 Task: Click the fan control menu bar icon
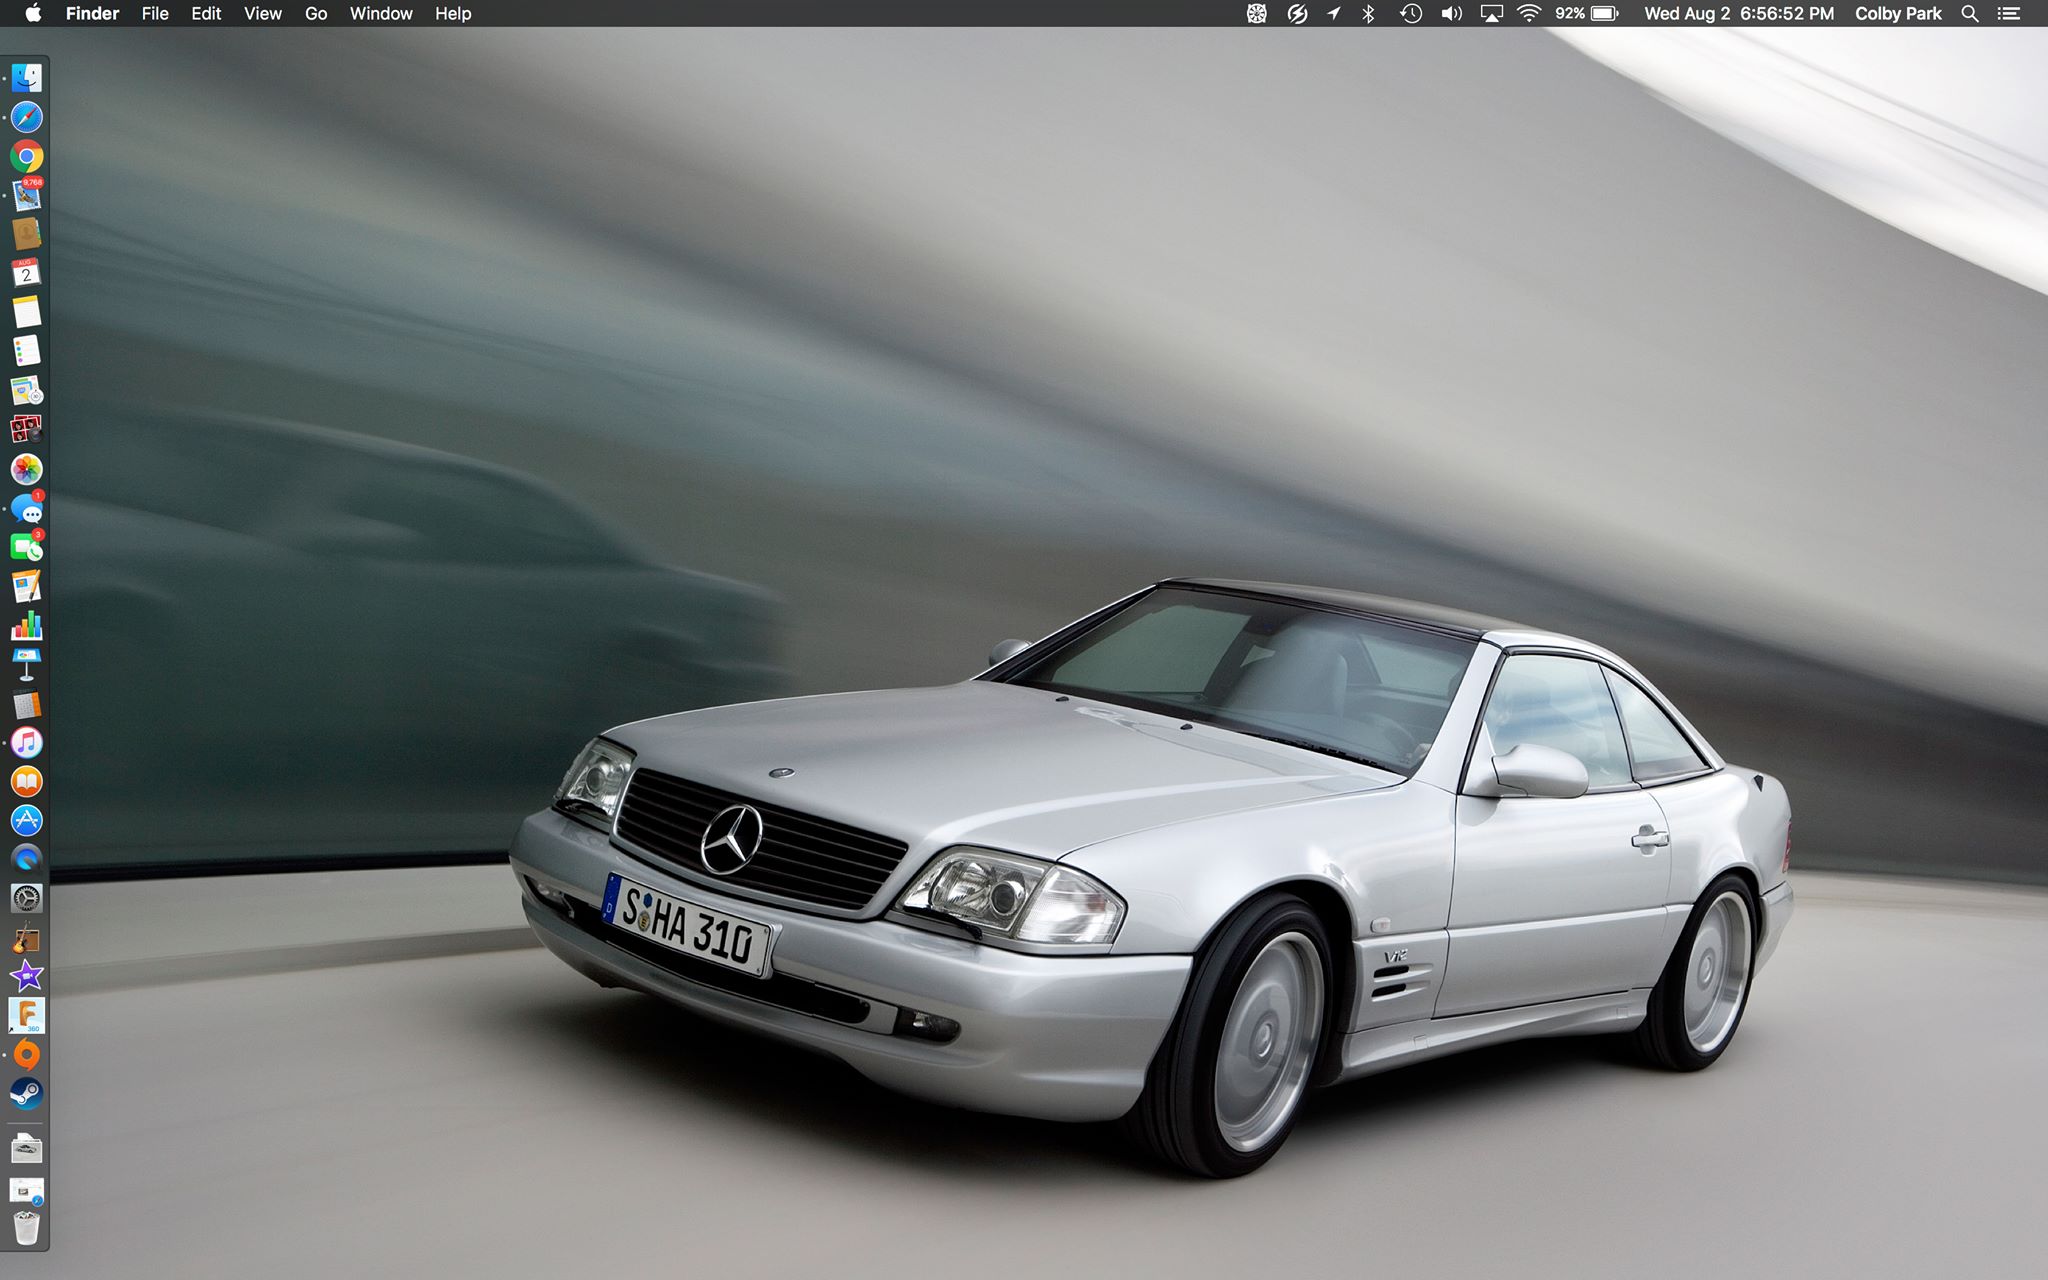1257,13
